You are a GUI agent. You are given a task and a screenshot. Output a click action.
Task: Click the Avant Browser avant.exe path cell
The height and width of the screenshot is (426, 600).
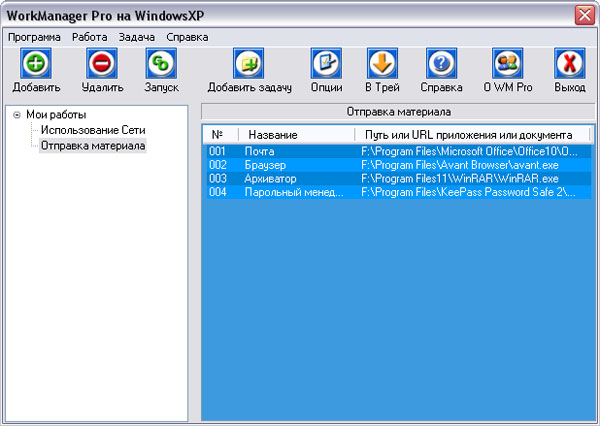click(460, 165)
